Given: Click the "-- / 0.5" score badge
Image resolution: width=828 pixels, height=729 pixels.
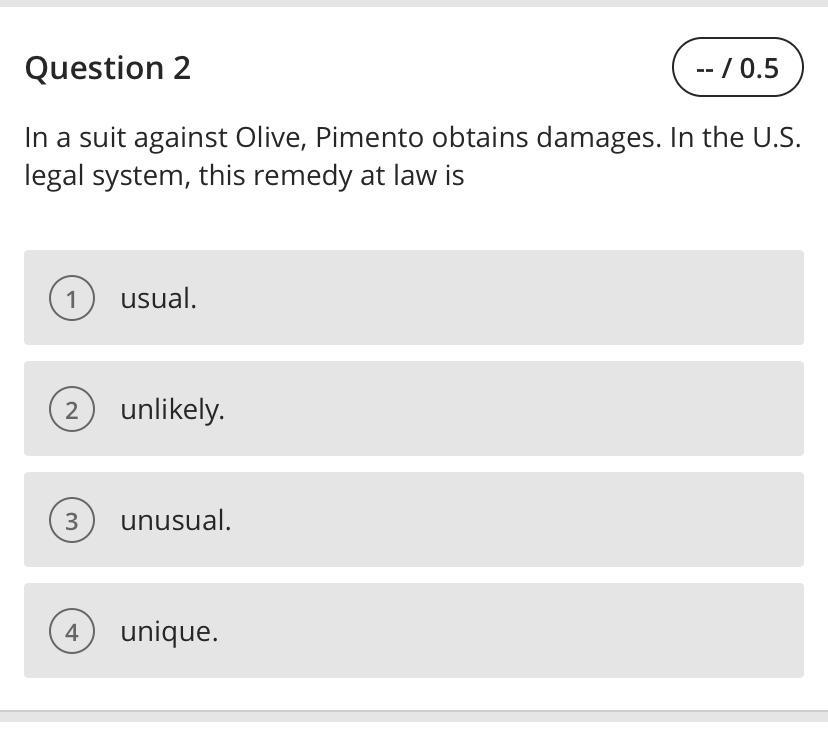Looking at the screenshot, I should click(x=737, y=68).
